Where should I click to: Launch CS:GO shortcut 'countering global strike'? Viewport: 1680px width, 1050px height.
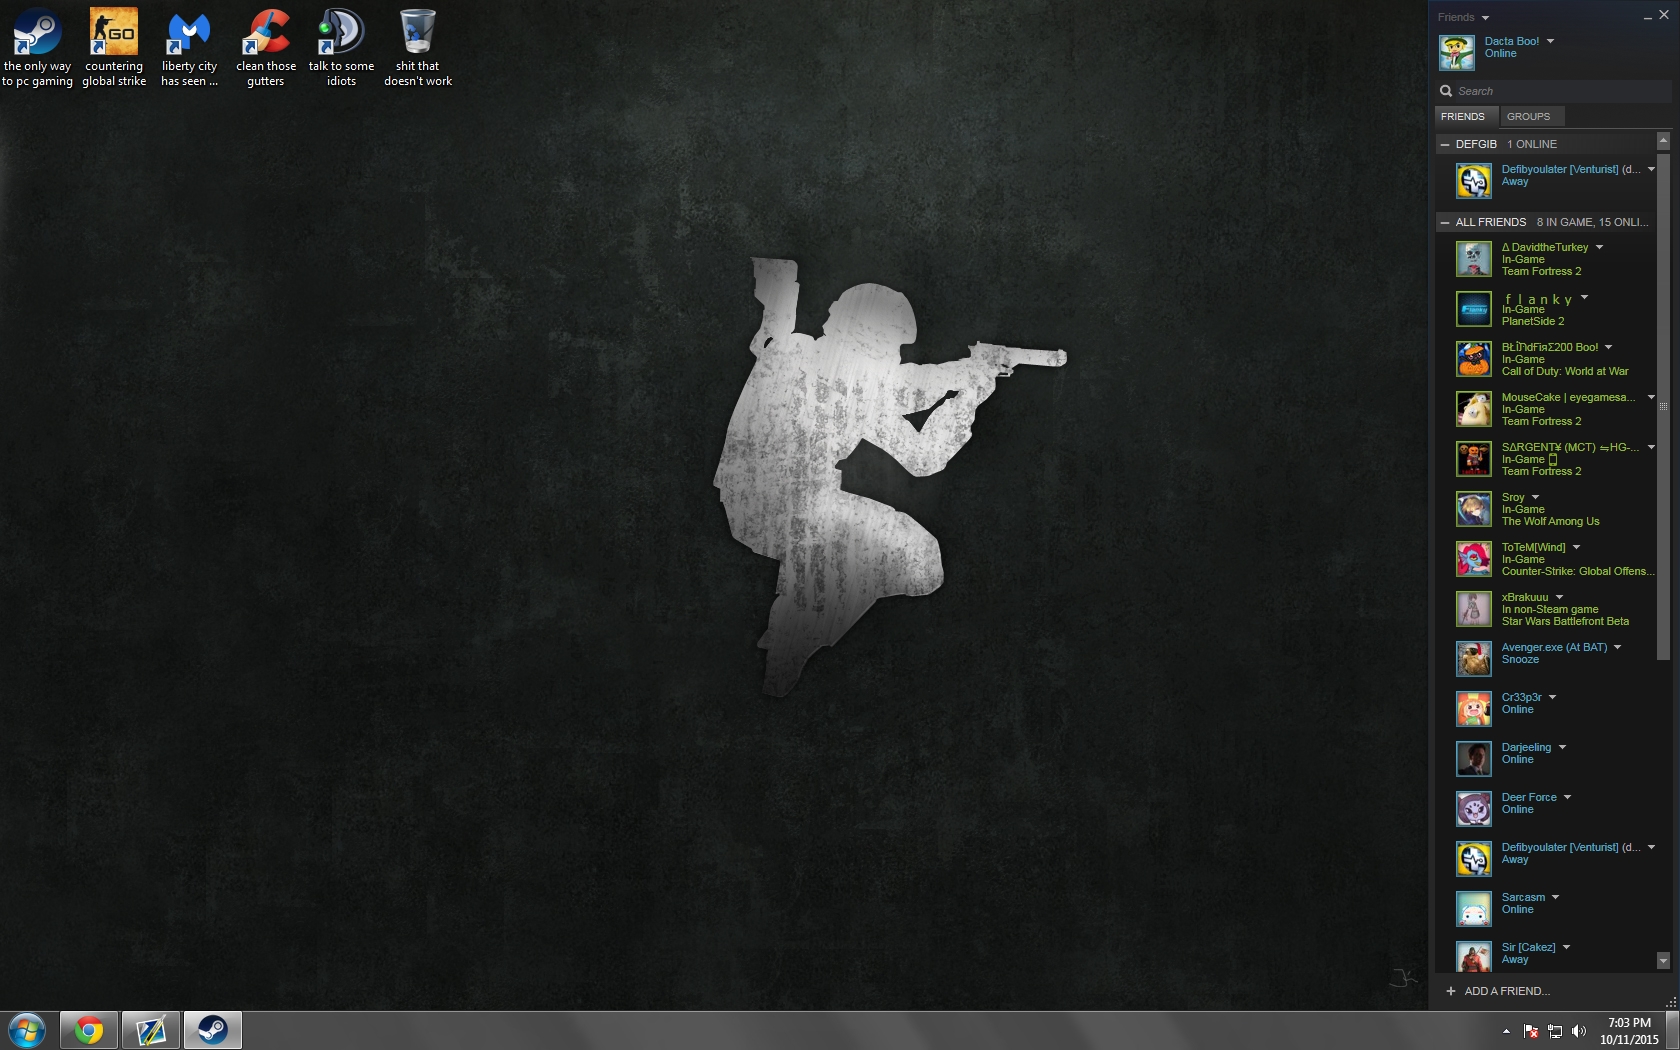pos(114,47)
